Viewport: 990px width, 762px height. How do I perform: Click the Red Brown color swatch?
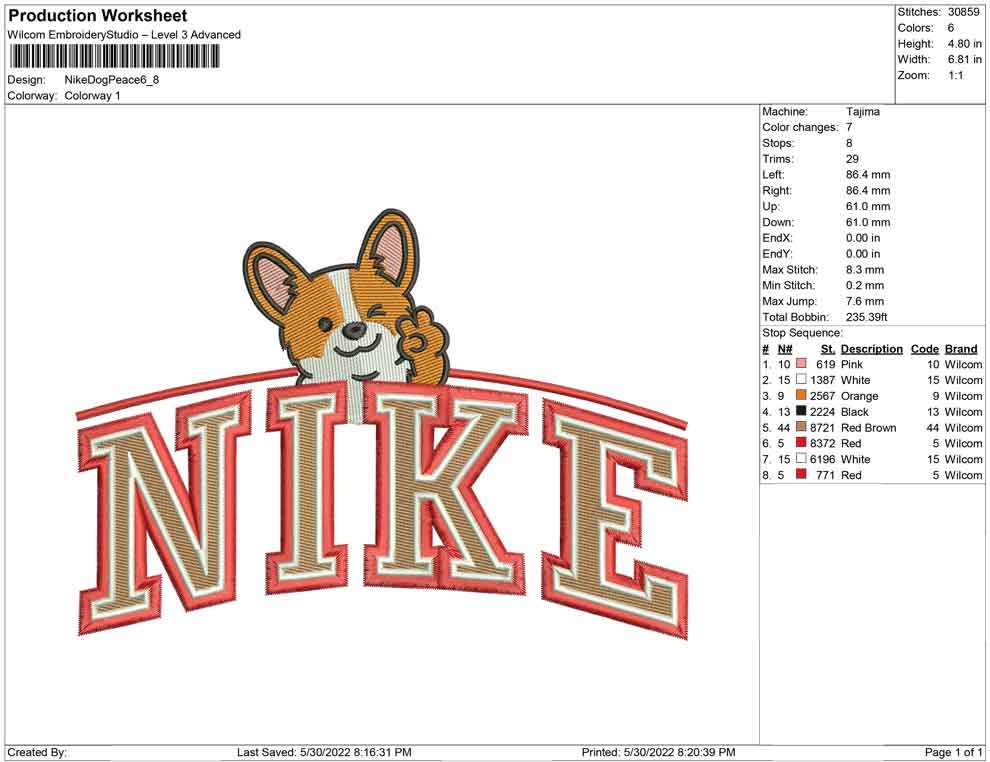click(x=801, y=427)
